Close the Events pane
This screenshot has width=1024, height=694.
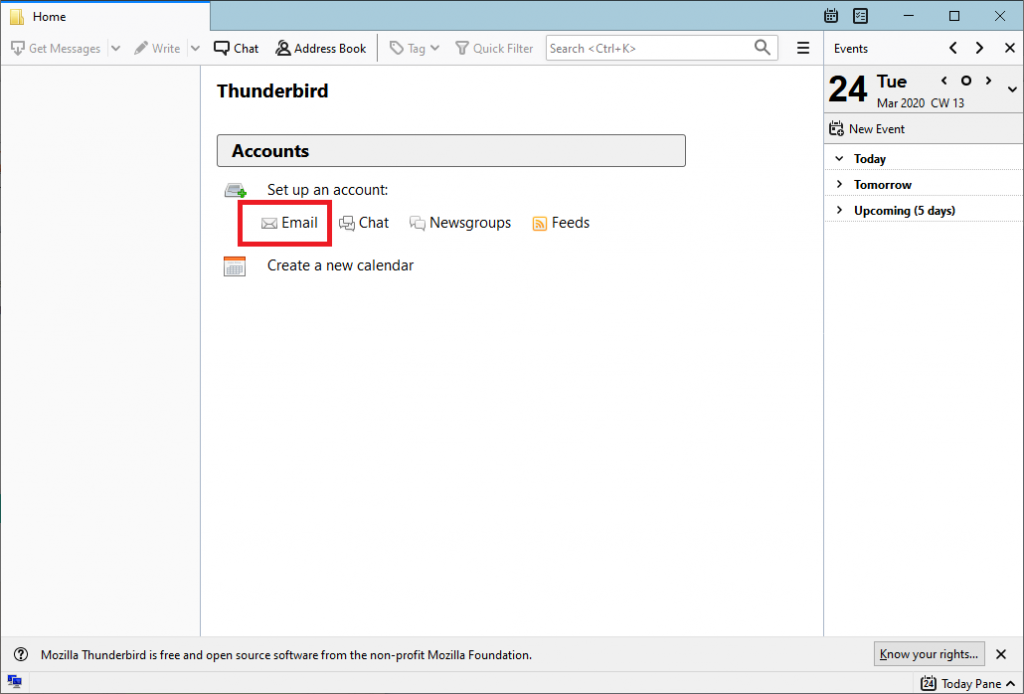click(x=1010, y=48)
